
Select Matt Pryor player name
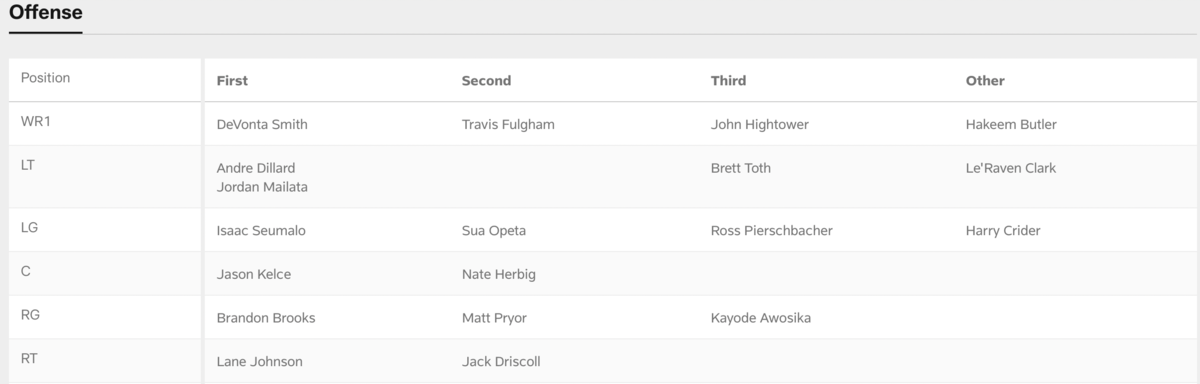494,318
